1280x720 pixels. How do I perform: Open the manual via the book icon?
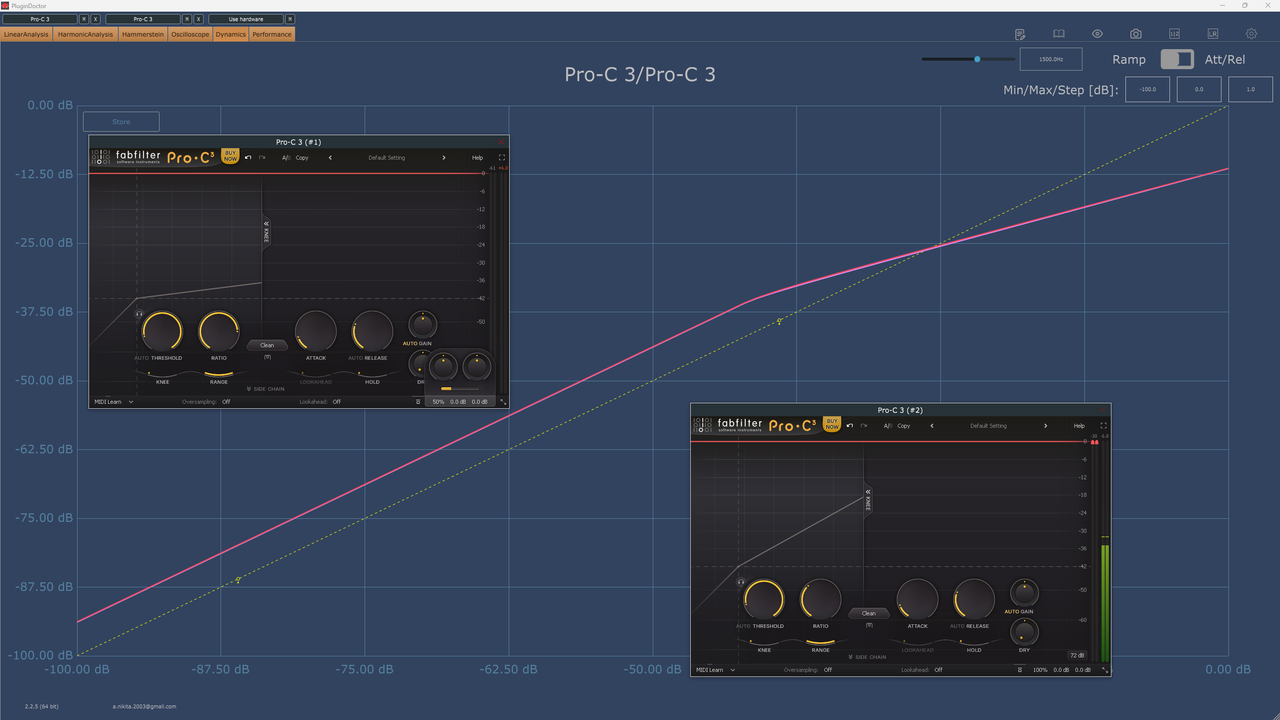[1058, 34]
